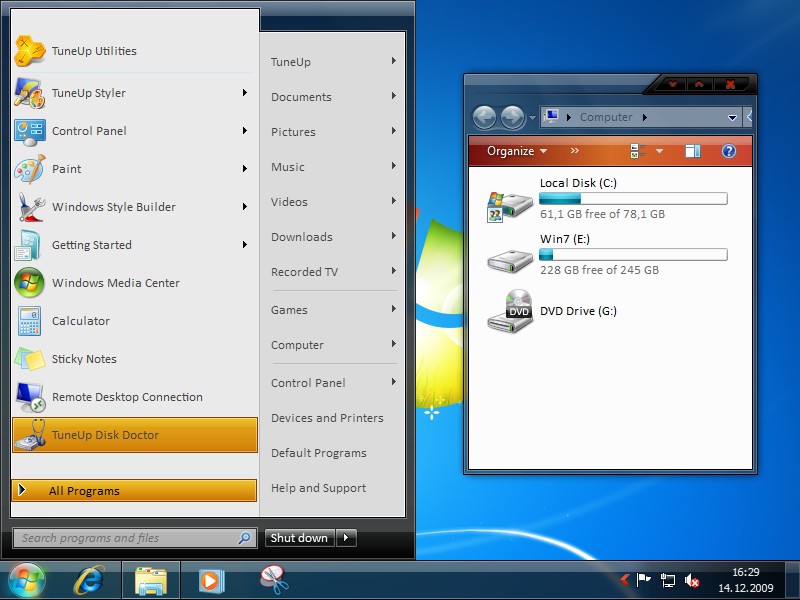Screen dimensions: 800x600
Task: Open Windows Media Player from the taskbar
Action: pos(211,580)
